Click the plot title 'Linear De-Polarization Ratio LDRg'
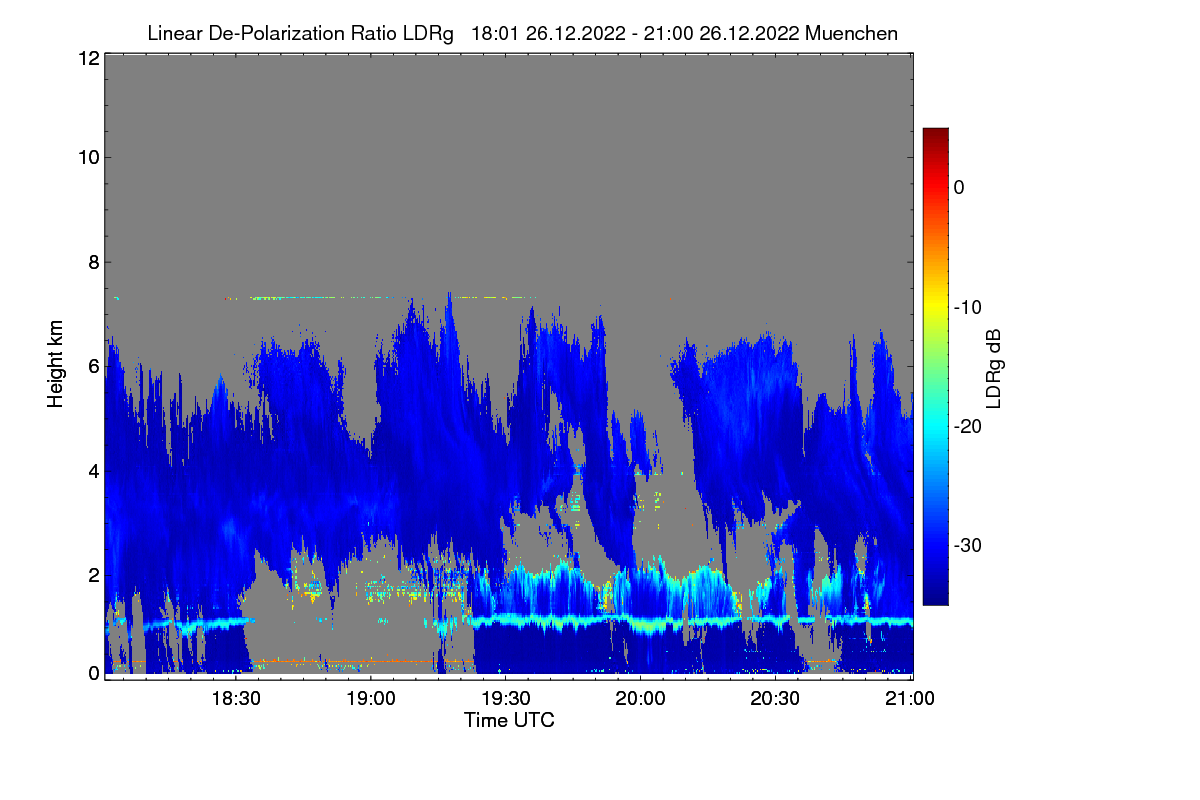The image size is (1200, 800). tap(300, 33)
